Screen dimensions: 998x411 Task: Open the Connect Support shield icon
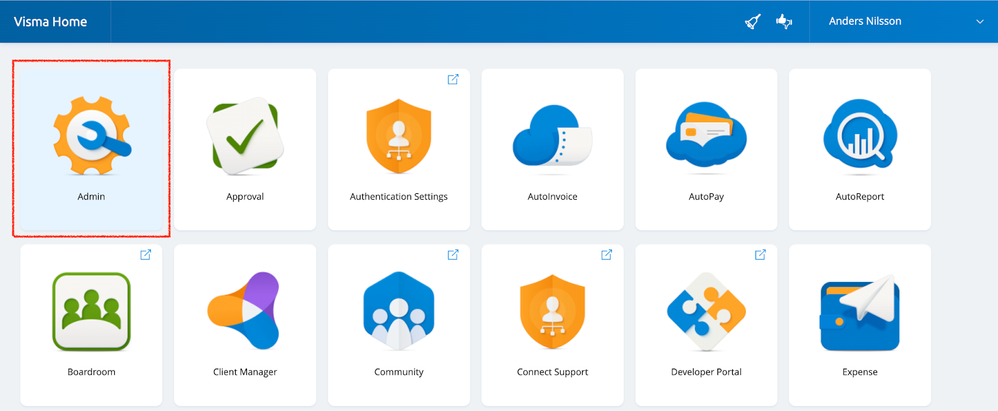coord(552,312)
